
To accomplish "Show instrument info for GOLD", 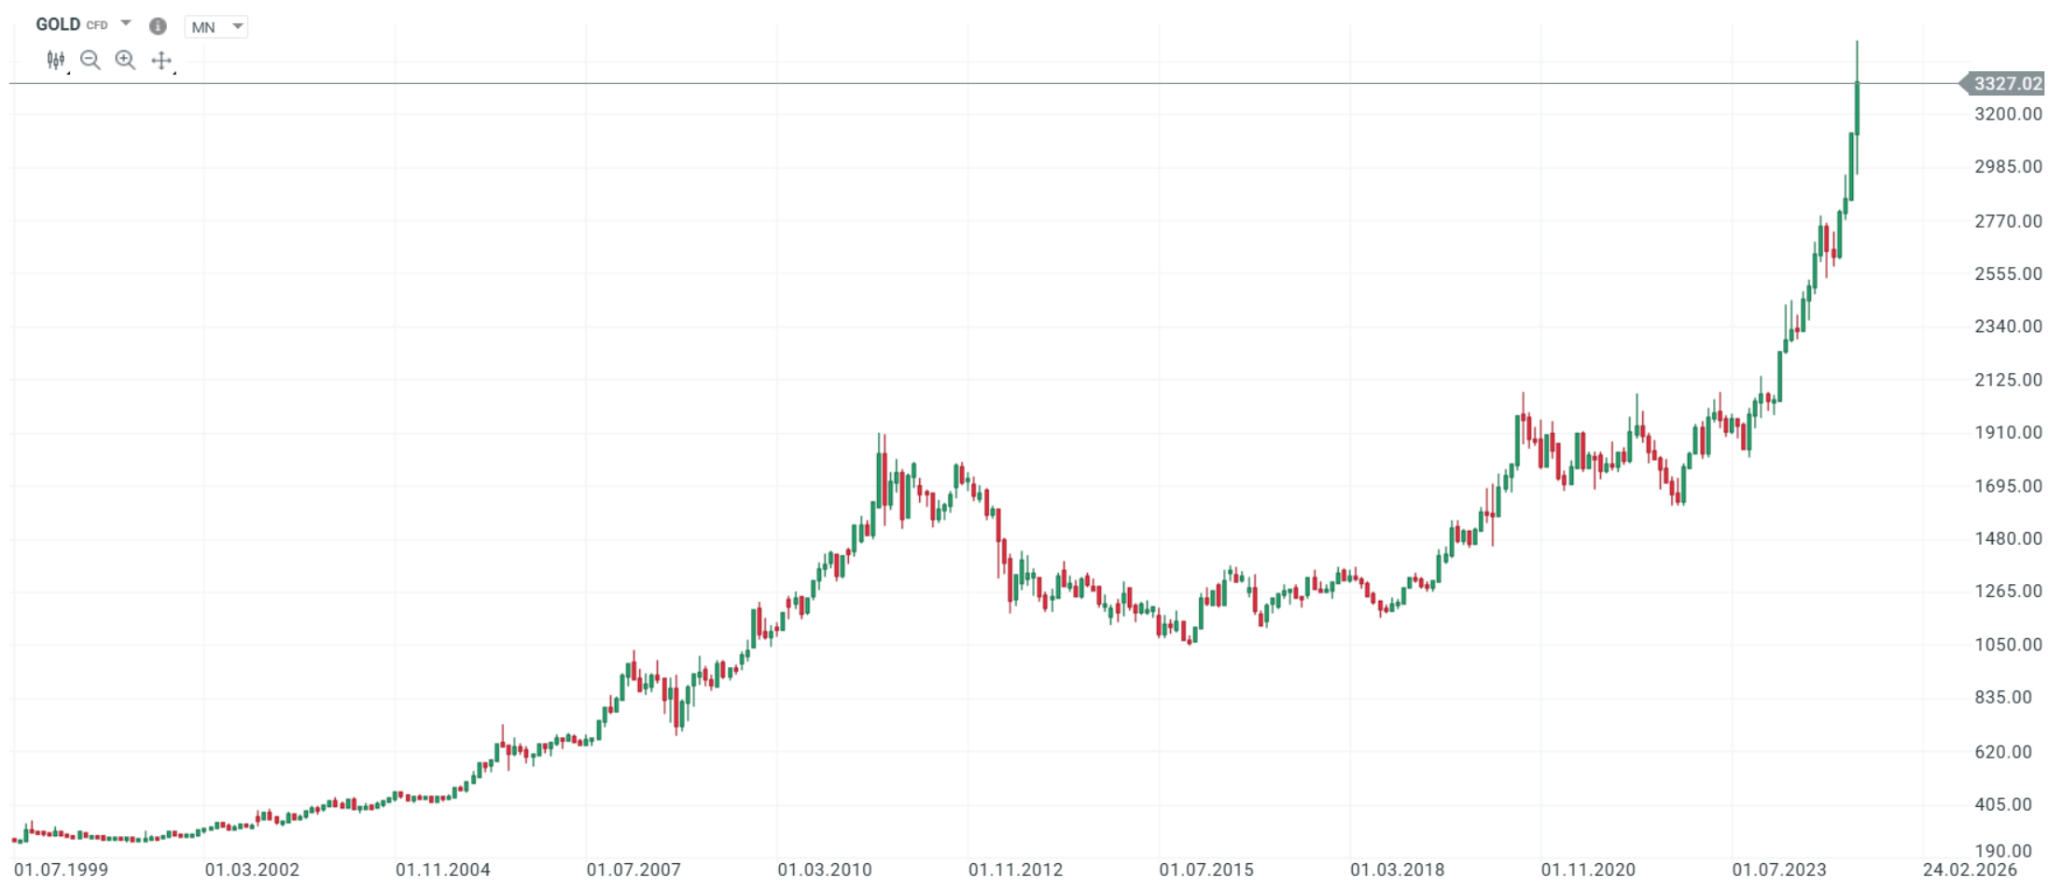I will pyautogui.click(x=158, y=26).
